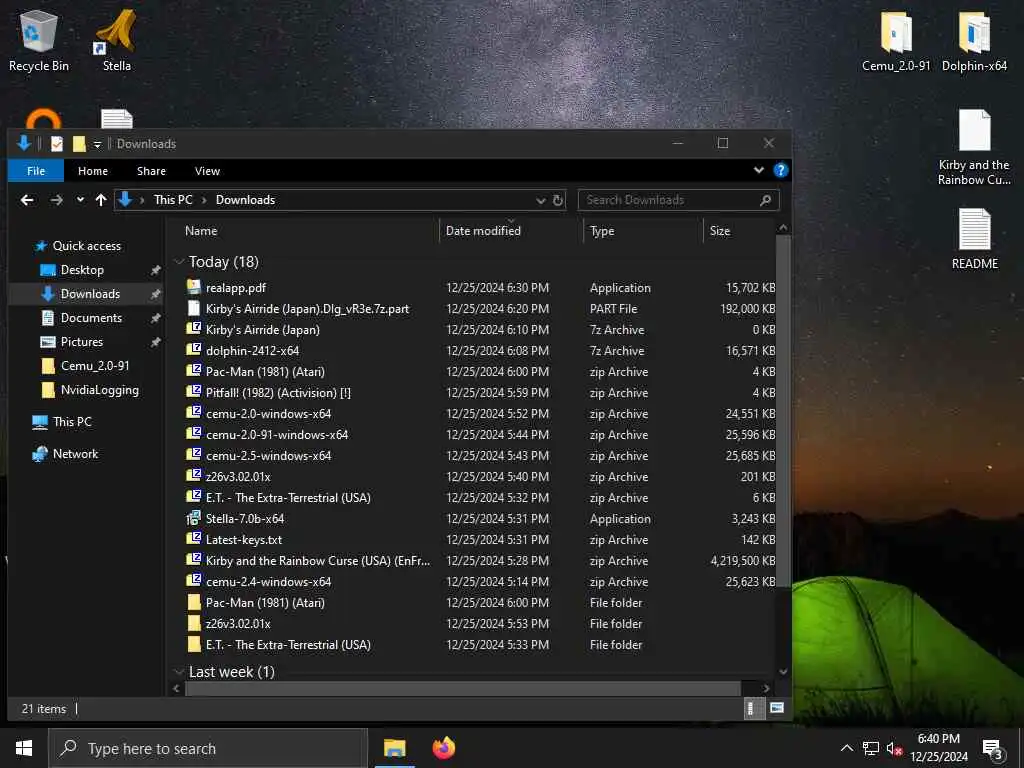Open Documents in the navigation pane

[x=91, y=317]
